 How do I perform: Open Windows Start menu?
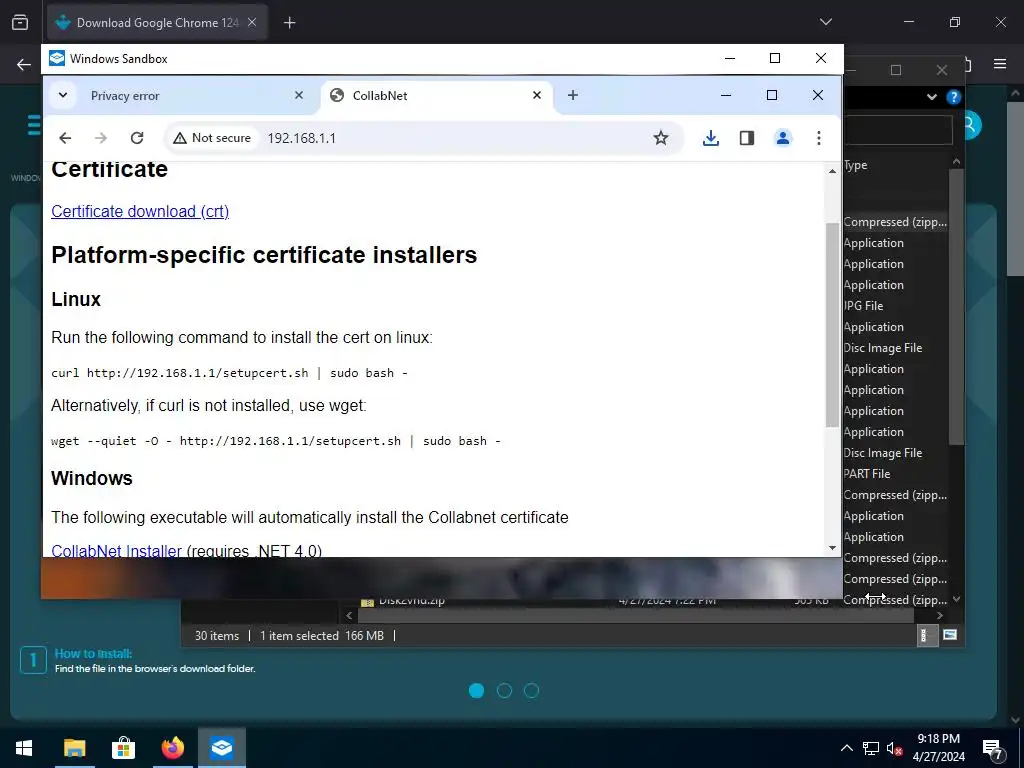pyautogui.click(x=24, y=748)
